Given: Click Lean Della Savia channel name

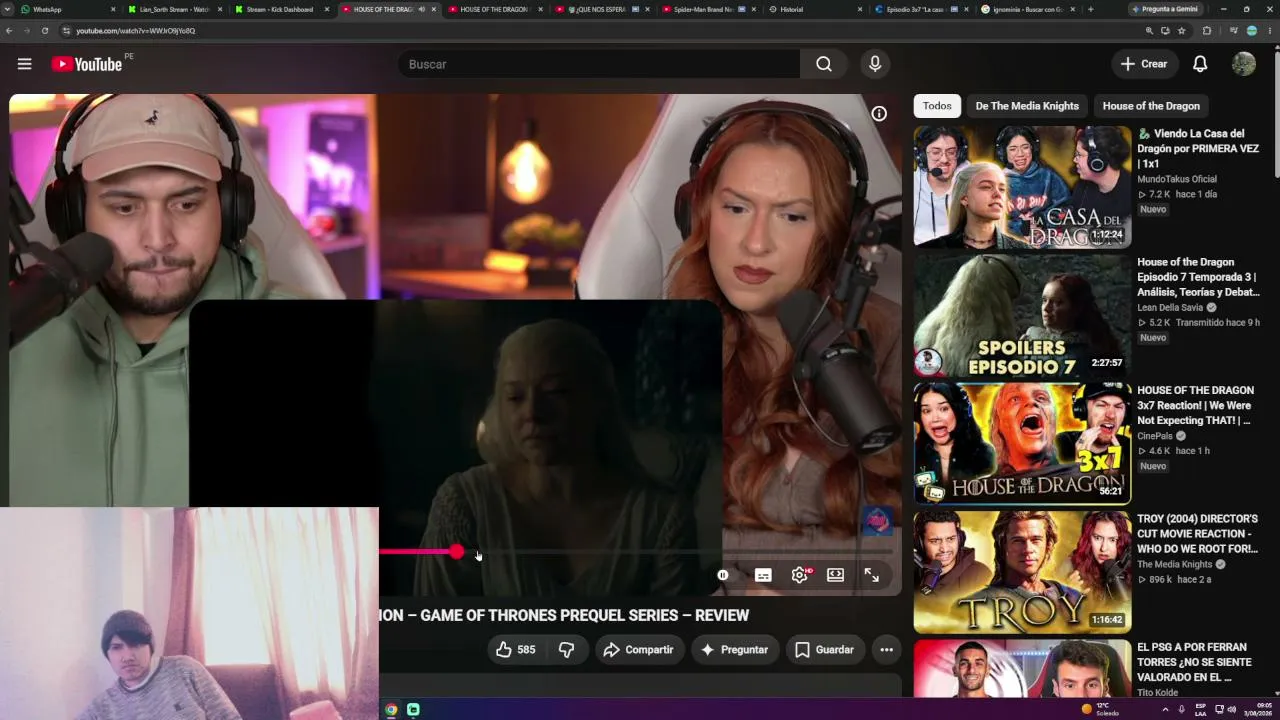Looking at the screenshot, I should click(x=1170, y=308).
